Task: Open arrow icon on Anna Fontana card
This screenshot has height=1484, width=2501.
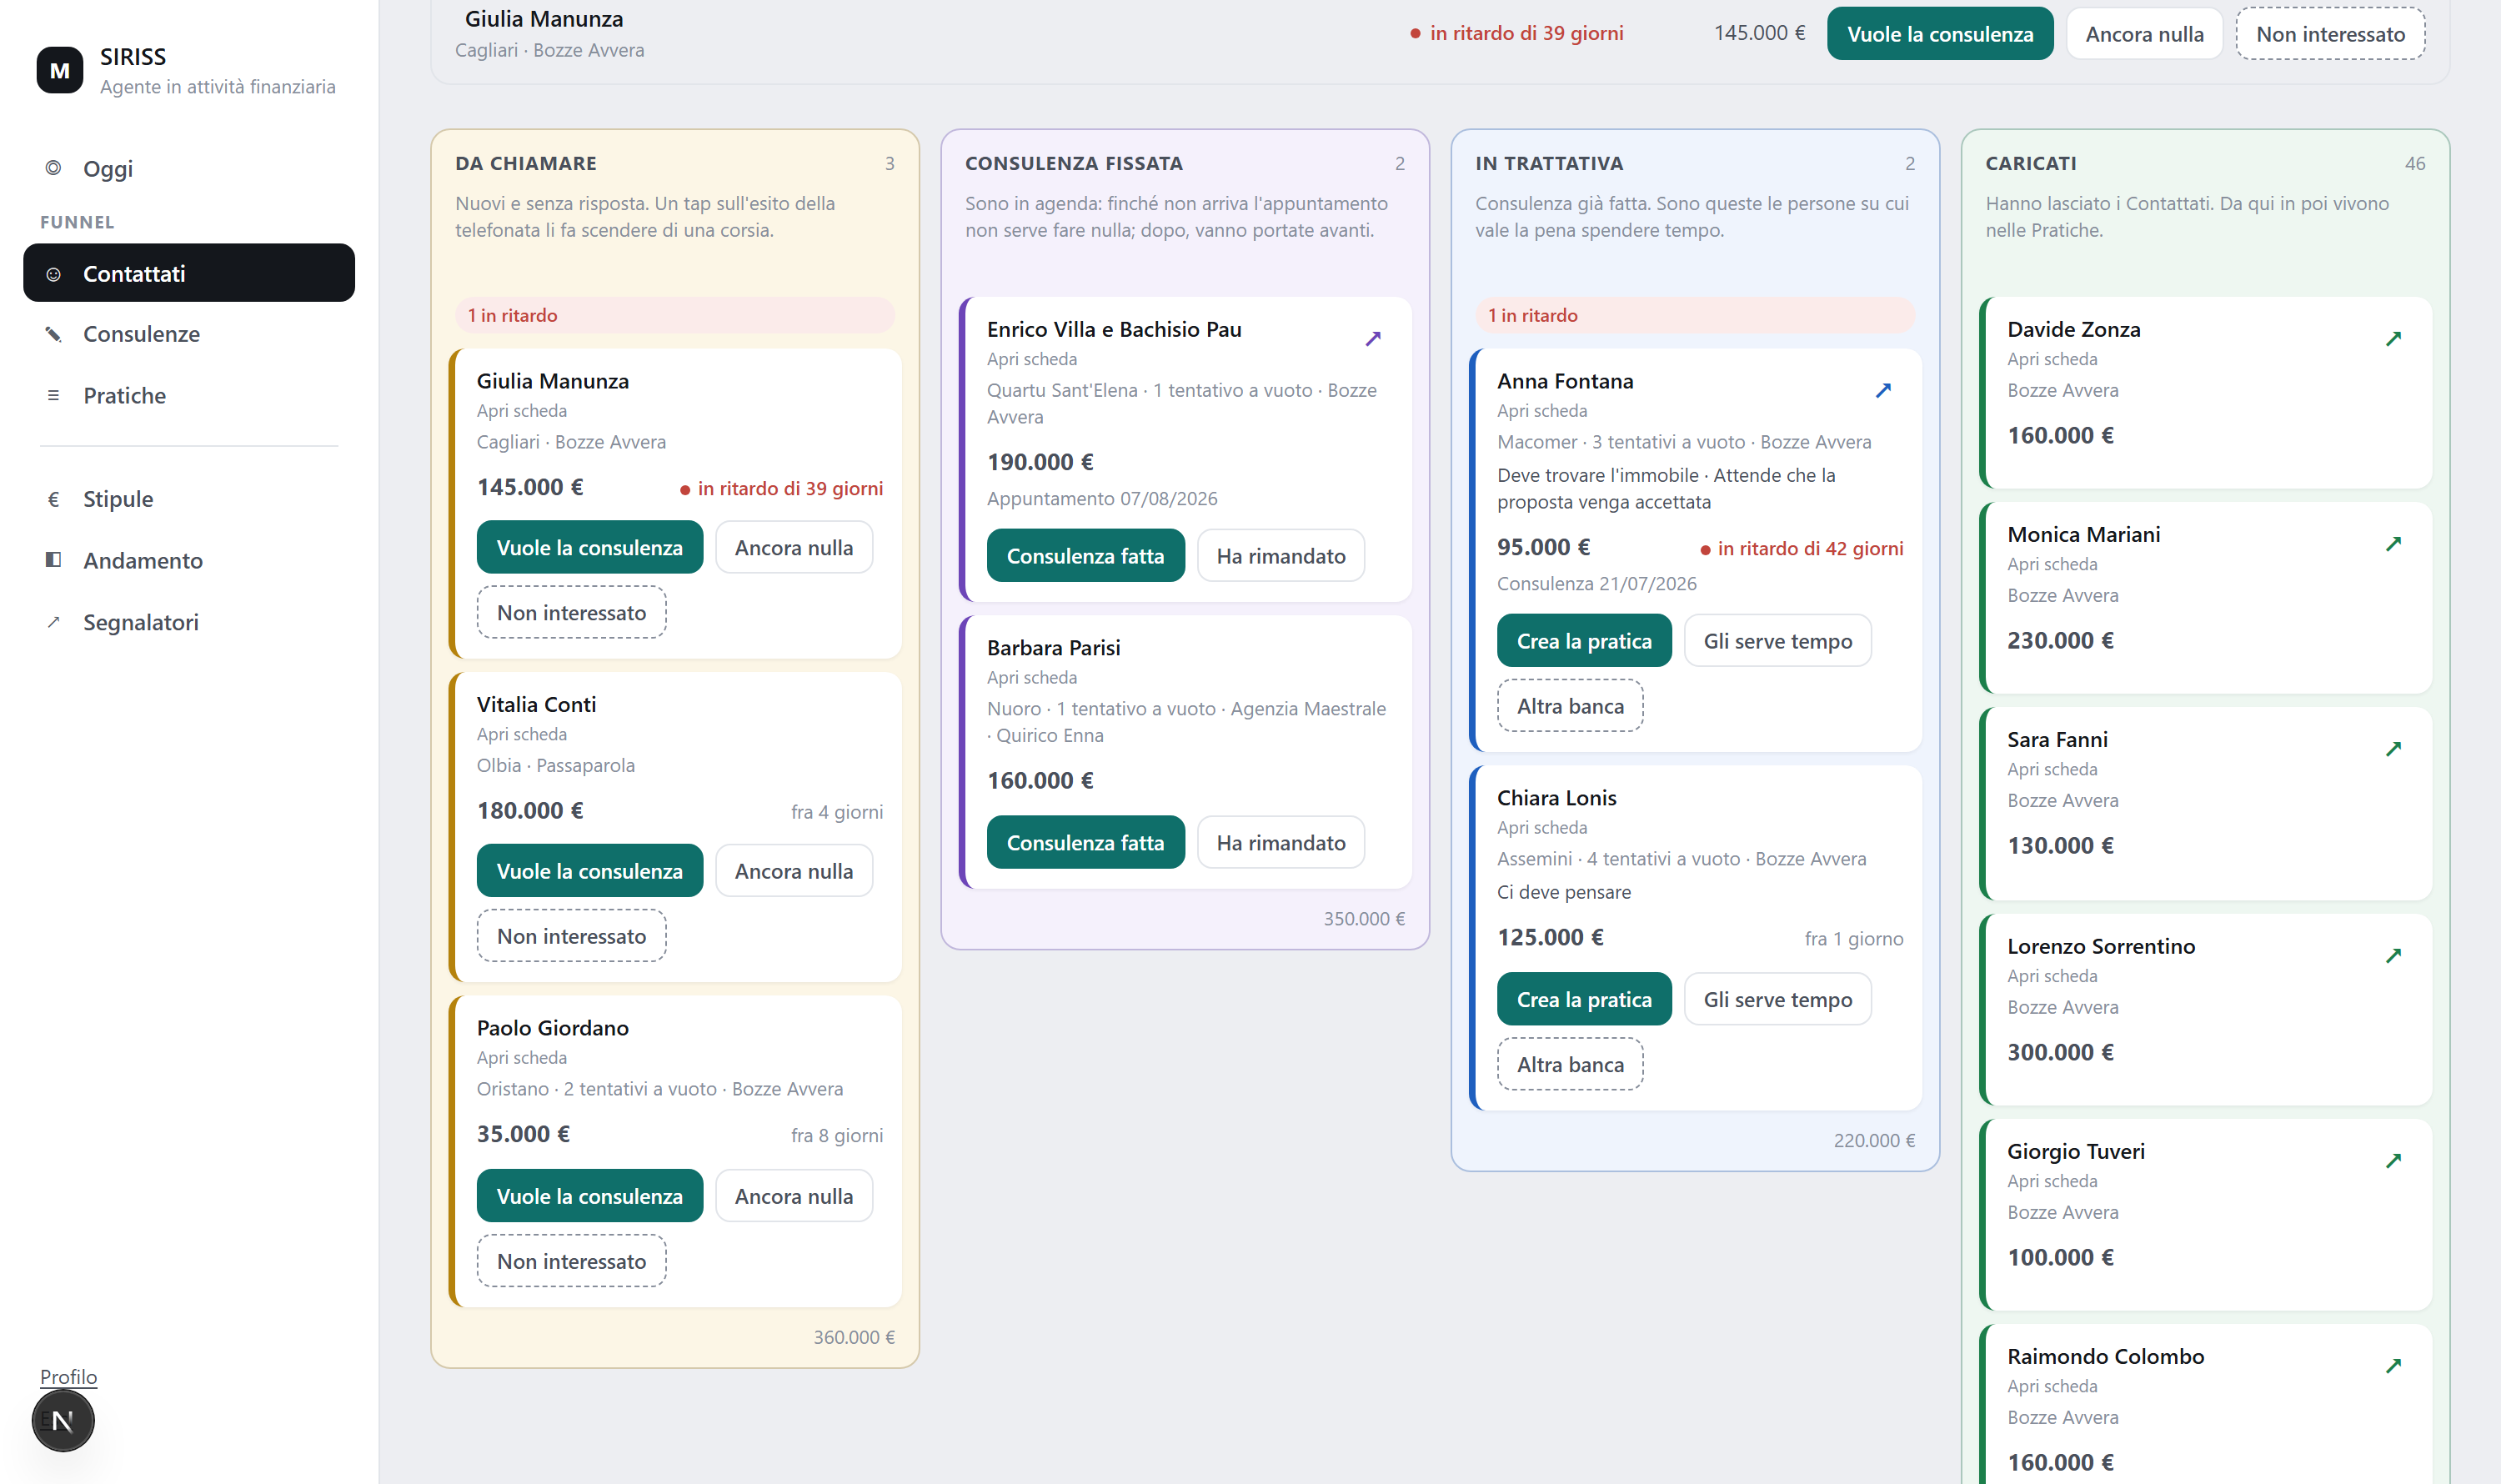Action: [x=1883, y=390]
